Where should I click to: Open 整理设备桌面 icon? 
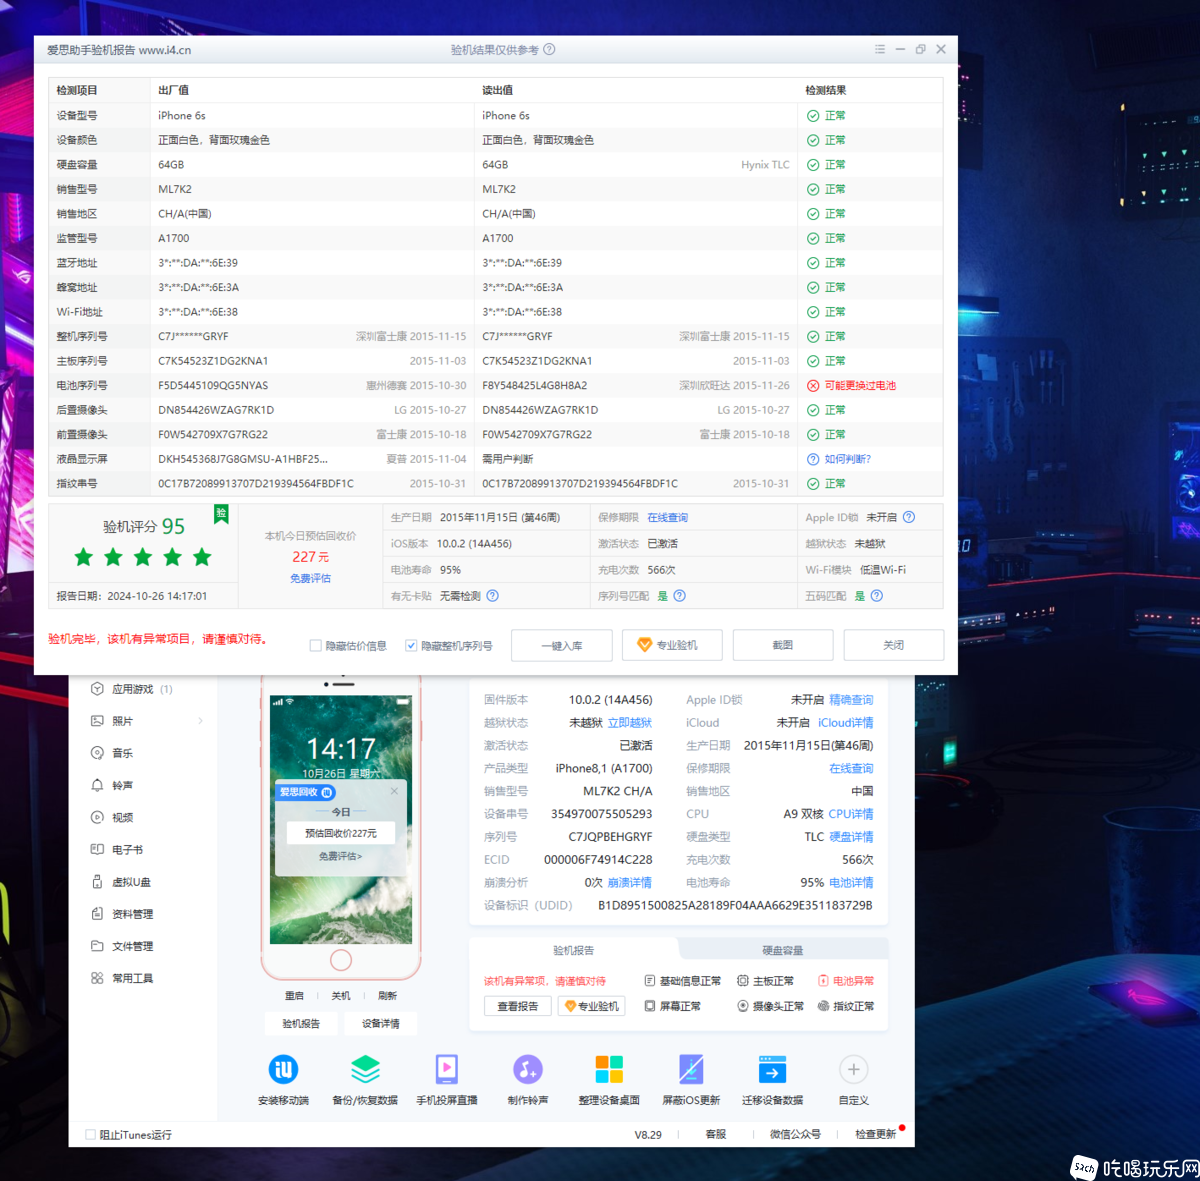609,1070
